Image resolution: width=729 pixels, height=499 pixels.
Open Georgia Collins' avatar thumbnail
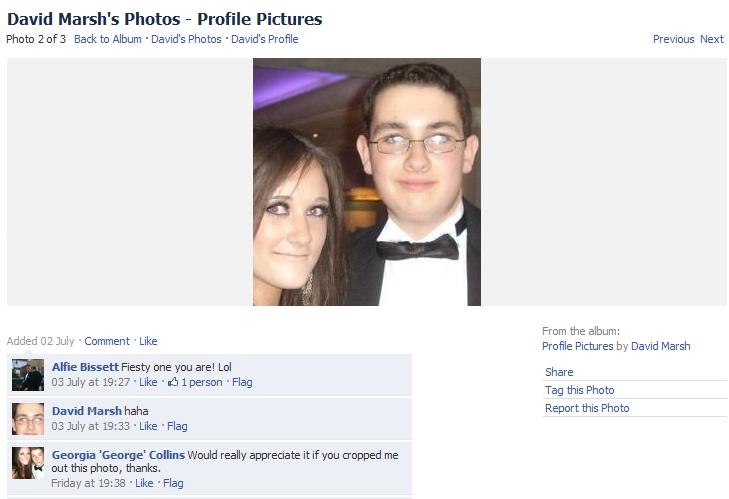28,463
